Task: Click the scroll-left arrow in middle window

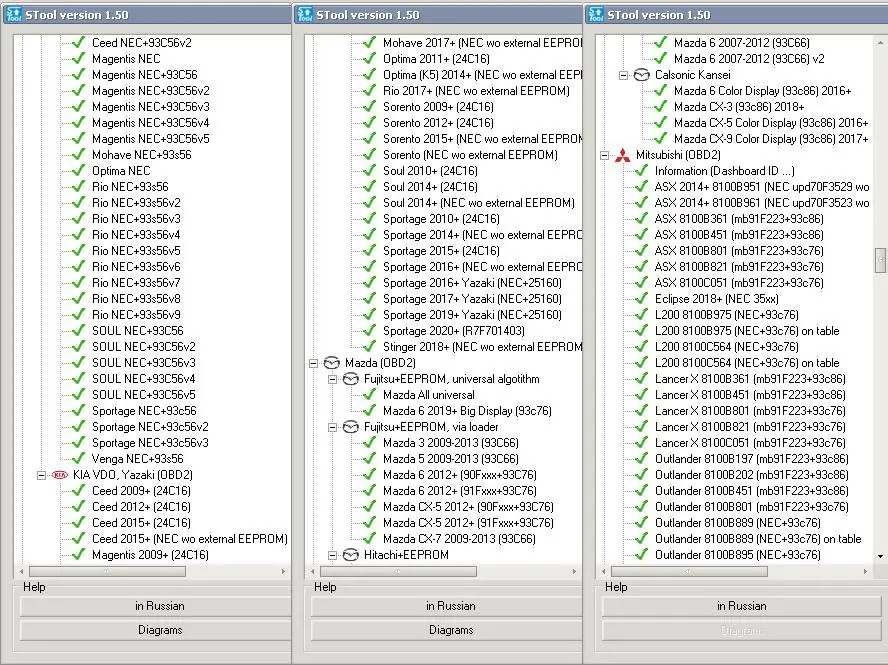Action: coord(313,572)
